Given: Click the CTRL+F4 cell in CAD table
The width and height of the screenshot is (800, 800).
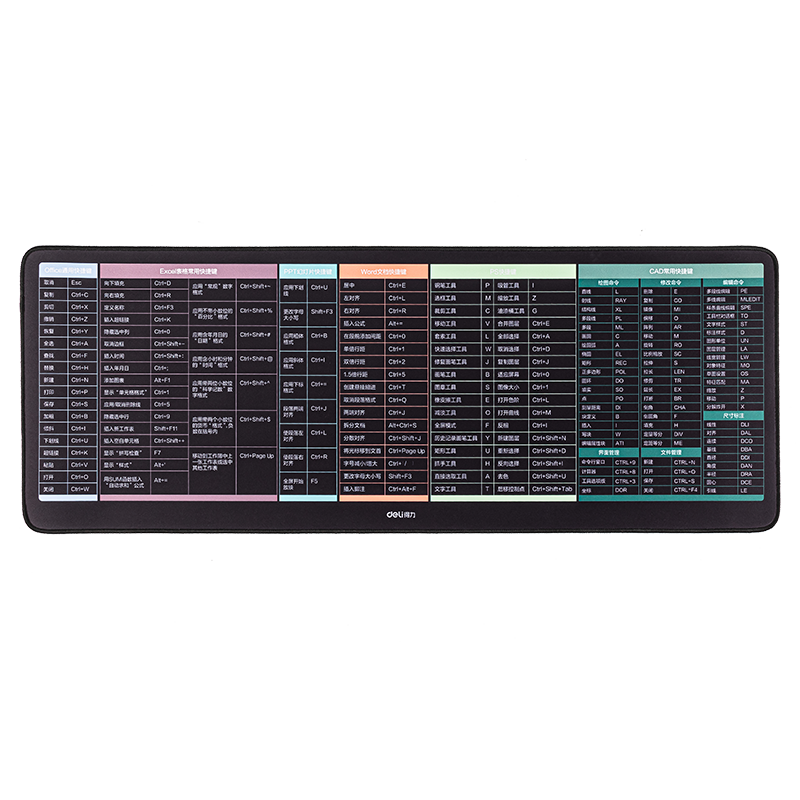Looking at the screenshot, I should (x=686, y=490).
